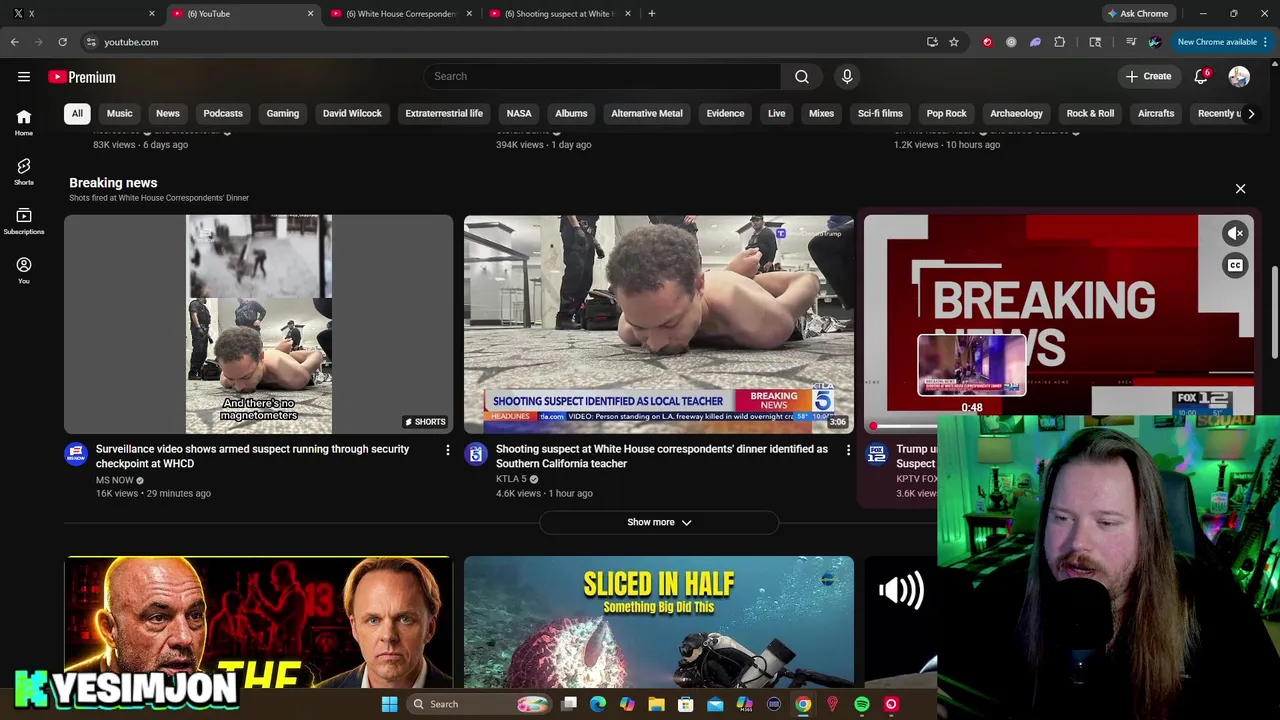This screenshot has width=1280, height=720.
Task: Select the Alternative Metal filter chip
Action: click(x=647, y=113)
